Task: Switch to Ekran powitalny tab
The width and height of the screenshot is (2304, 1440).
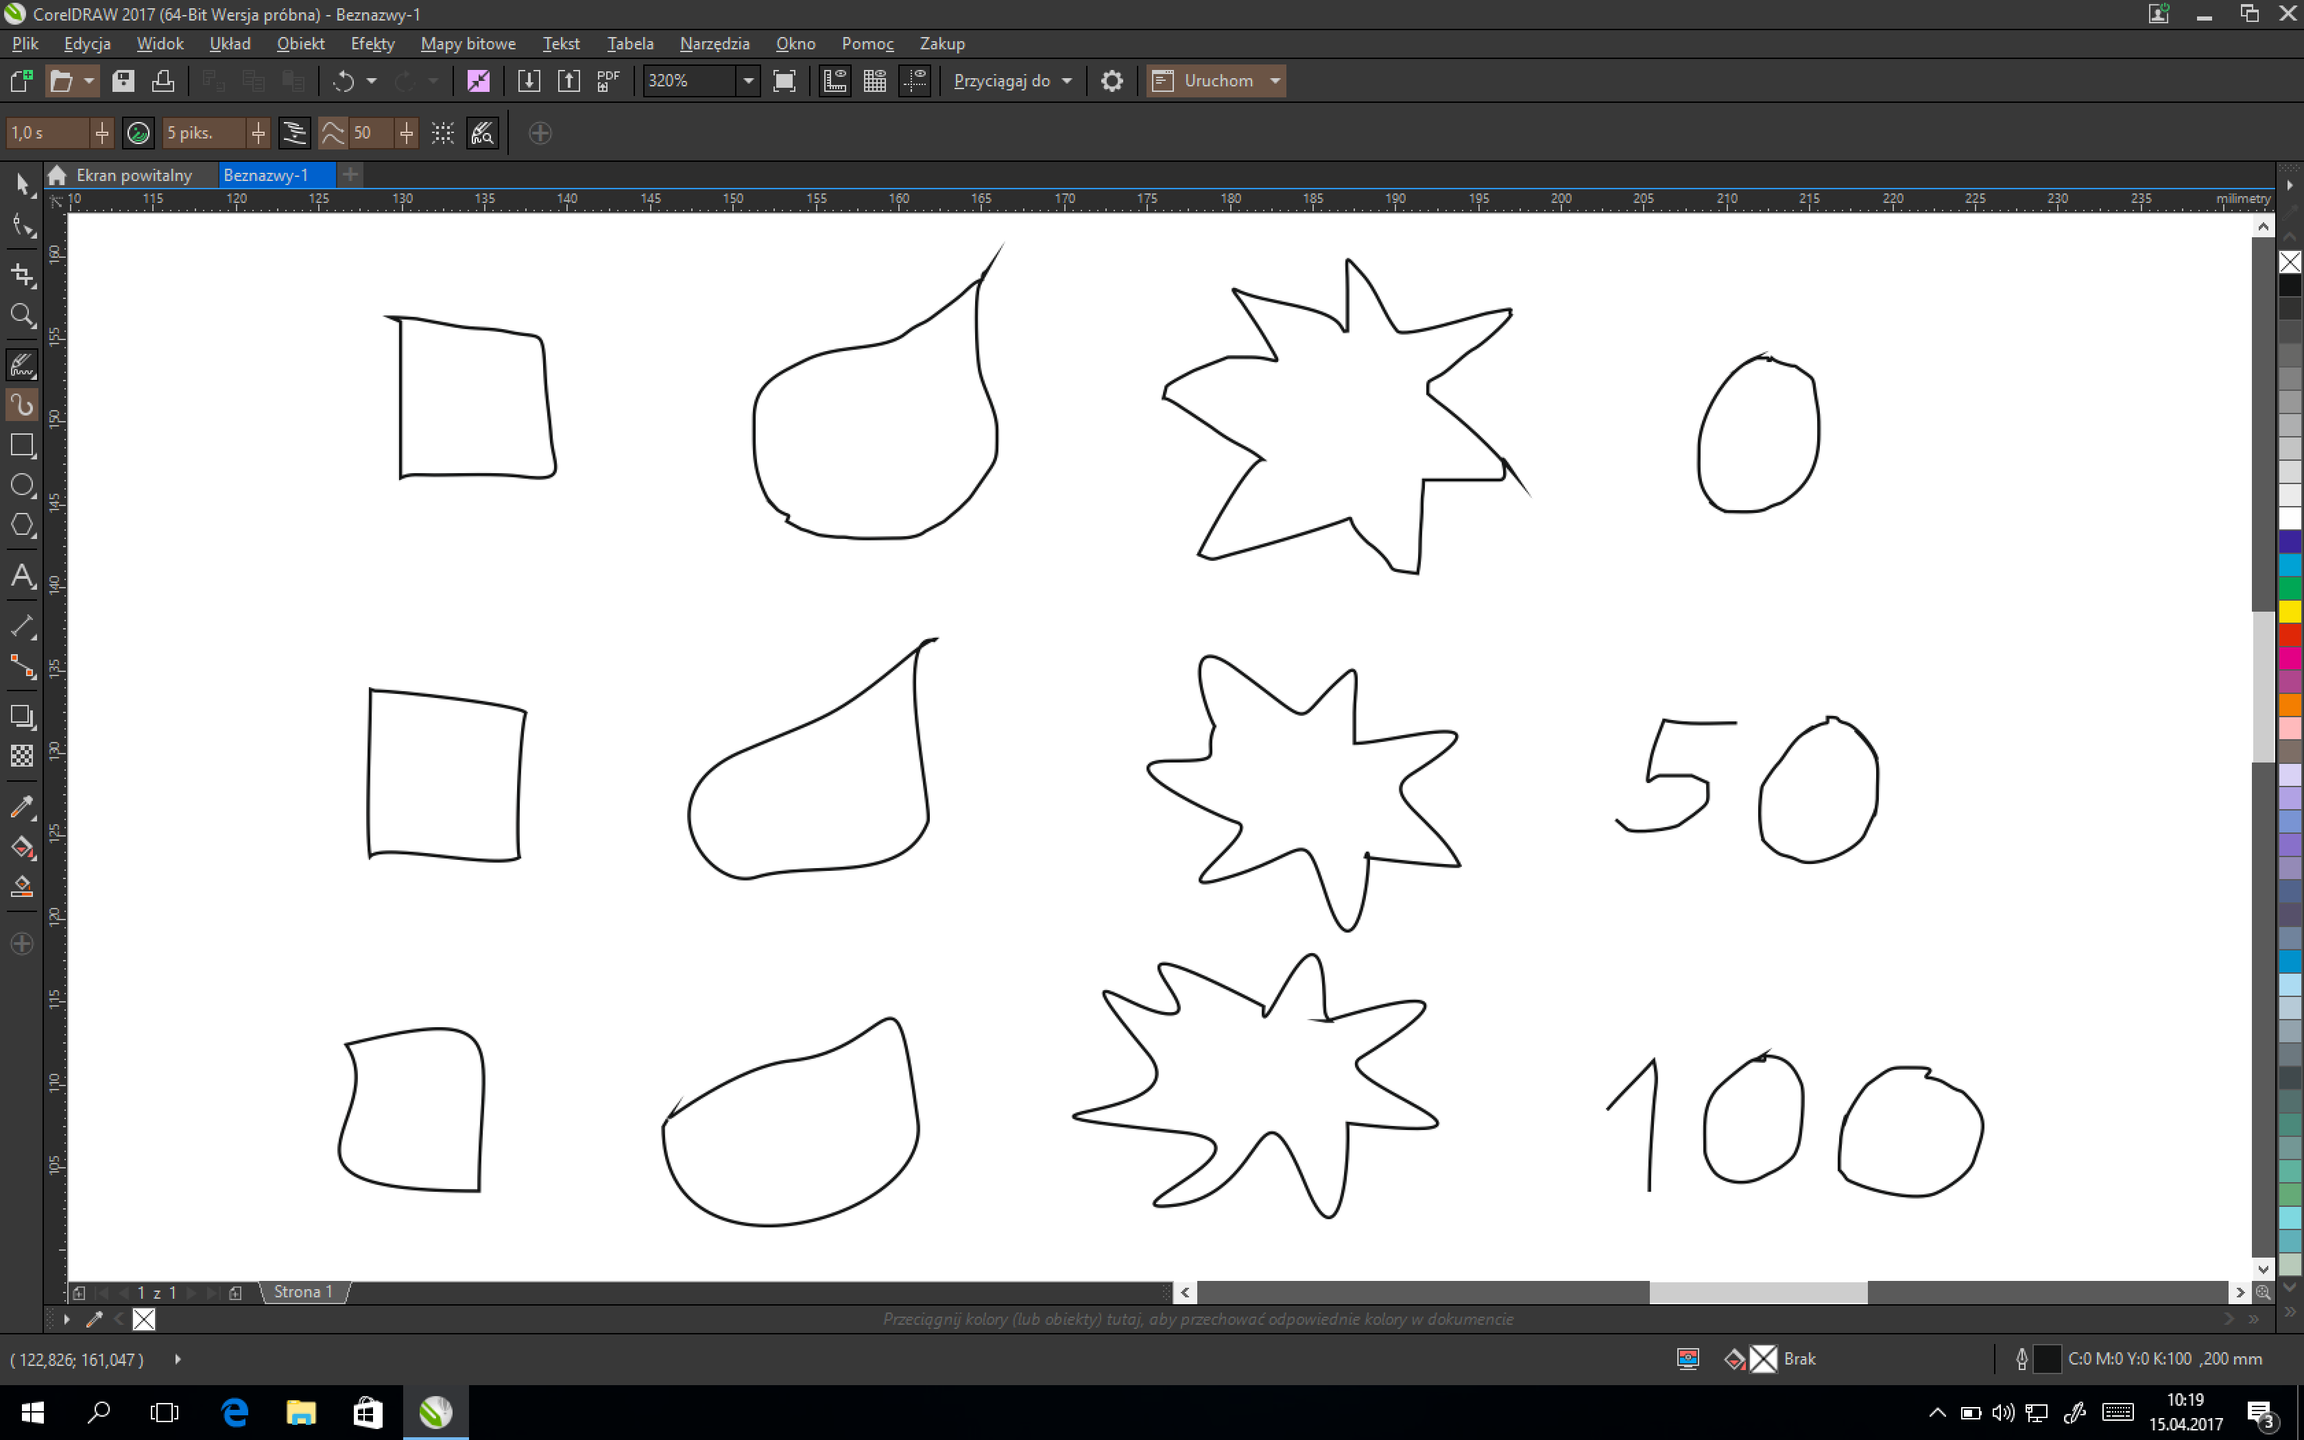Action: tap(133, 175)
